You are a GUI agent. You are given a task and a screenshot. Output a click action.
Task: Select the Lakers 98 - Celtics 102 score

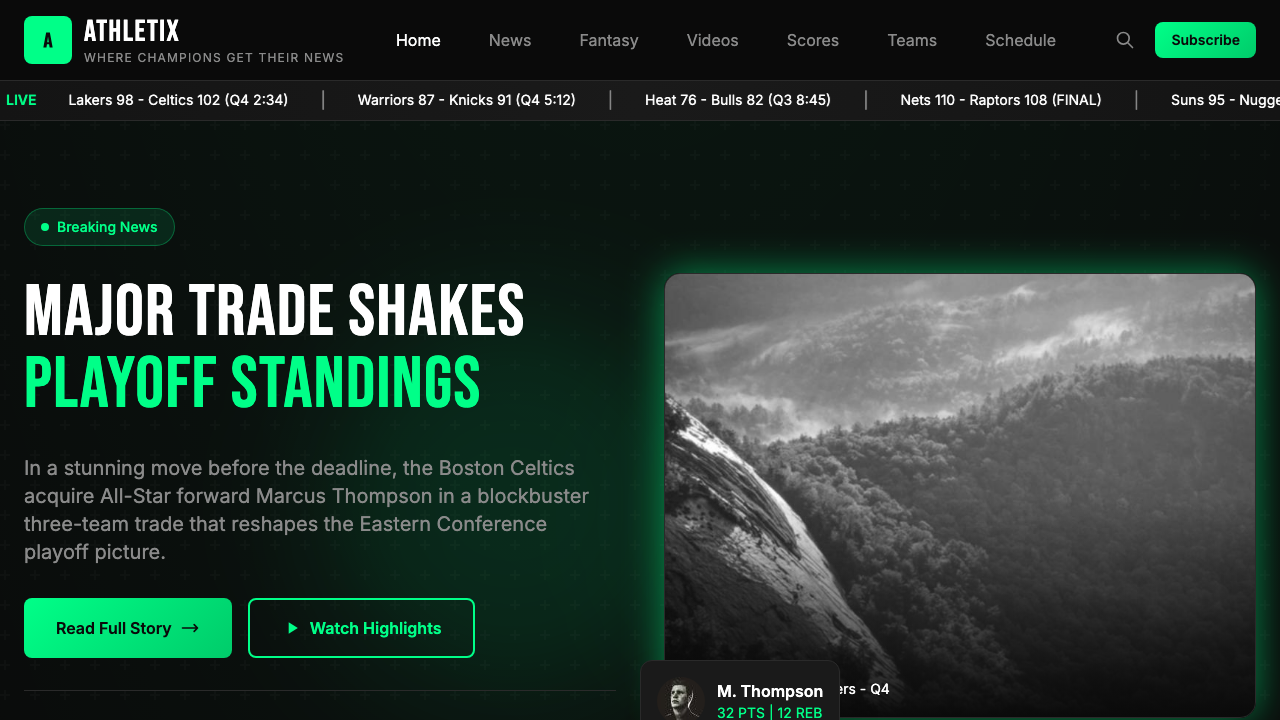178,100
